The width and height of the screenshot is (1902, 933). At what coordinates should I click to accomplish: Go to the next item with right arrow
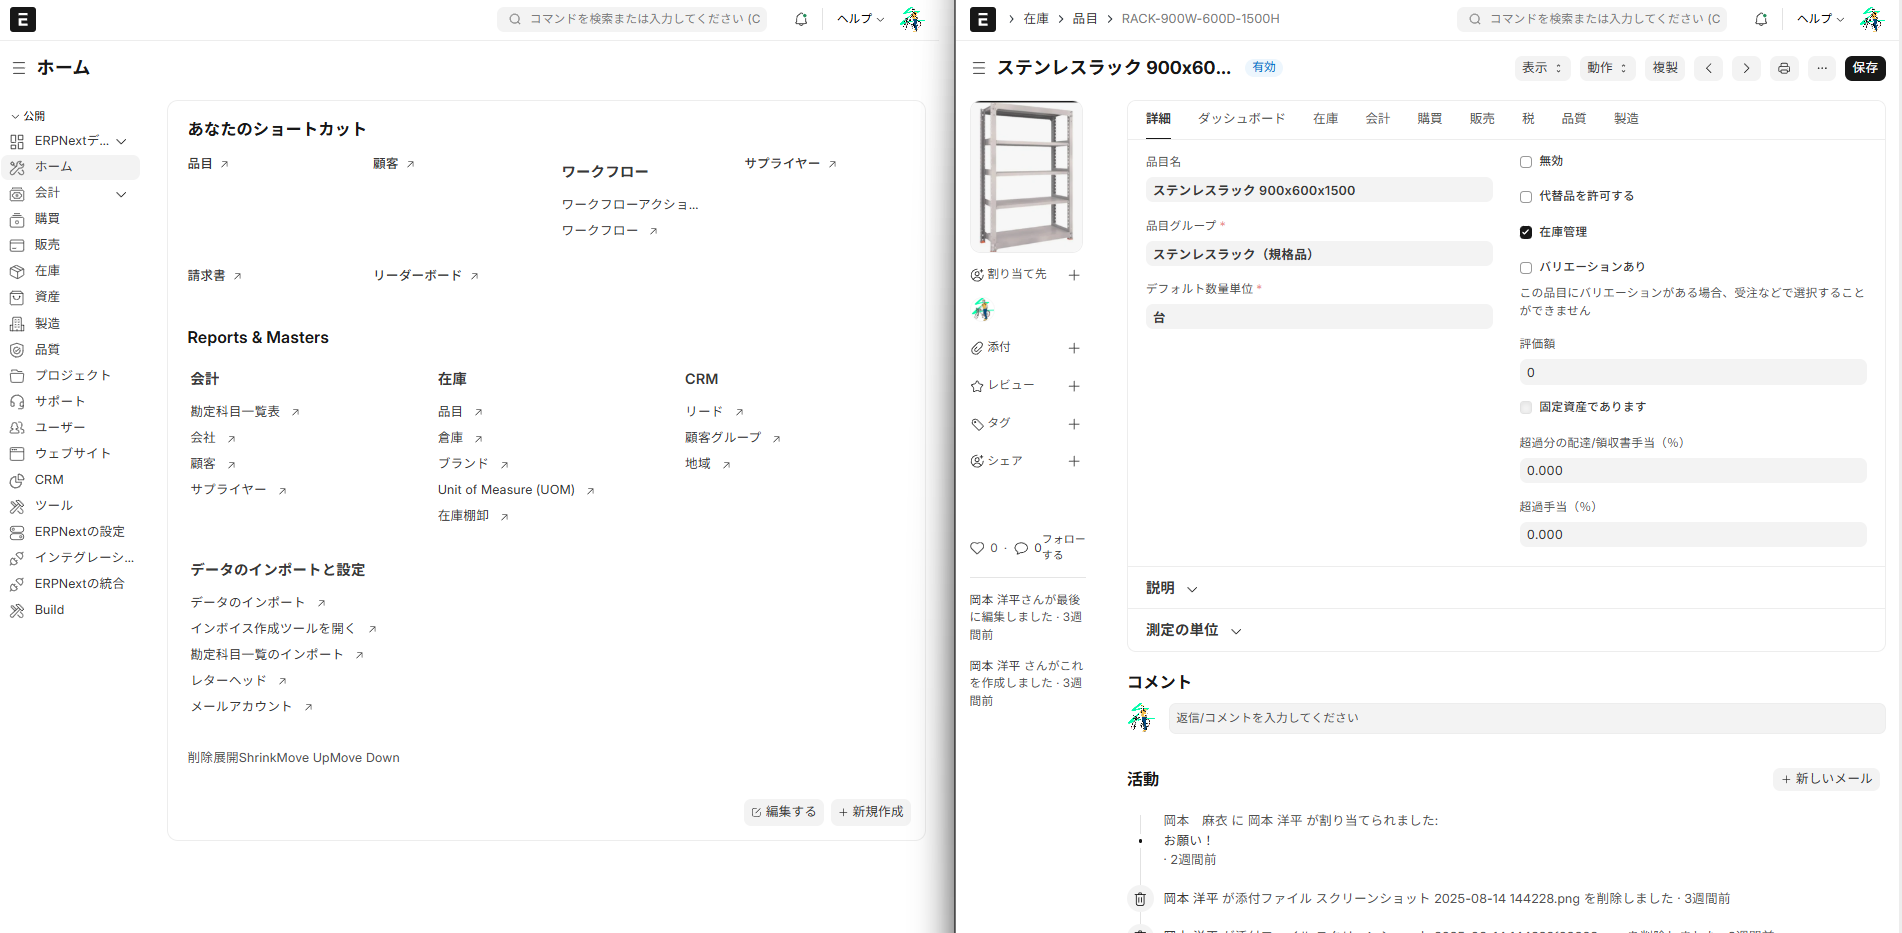coord(1746,68)
